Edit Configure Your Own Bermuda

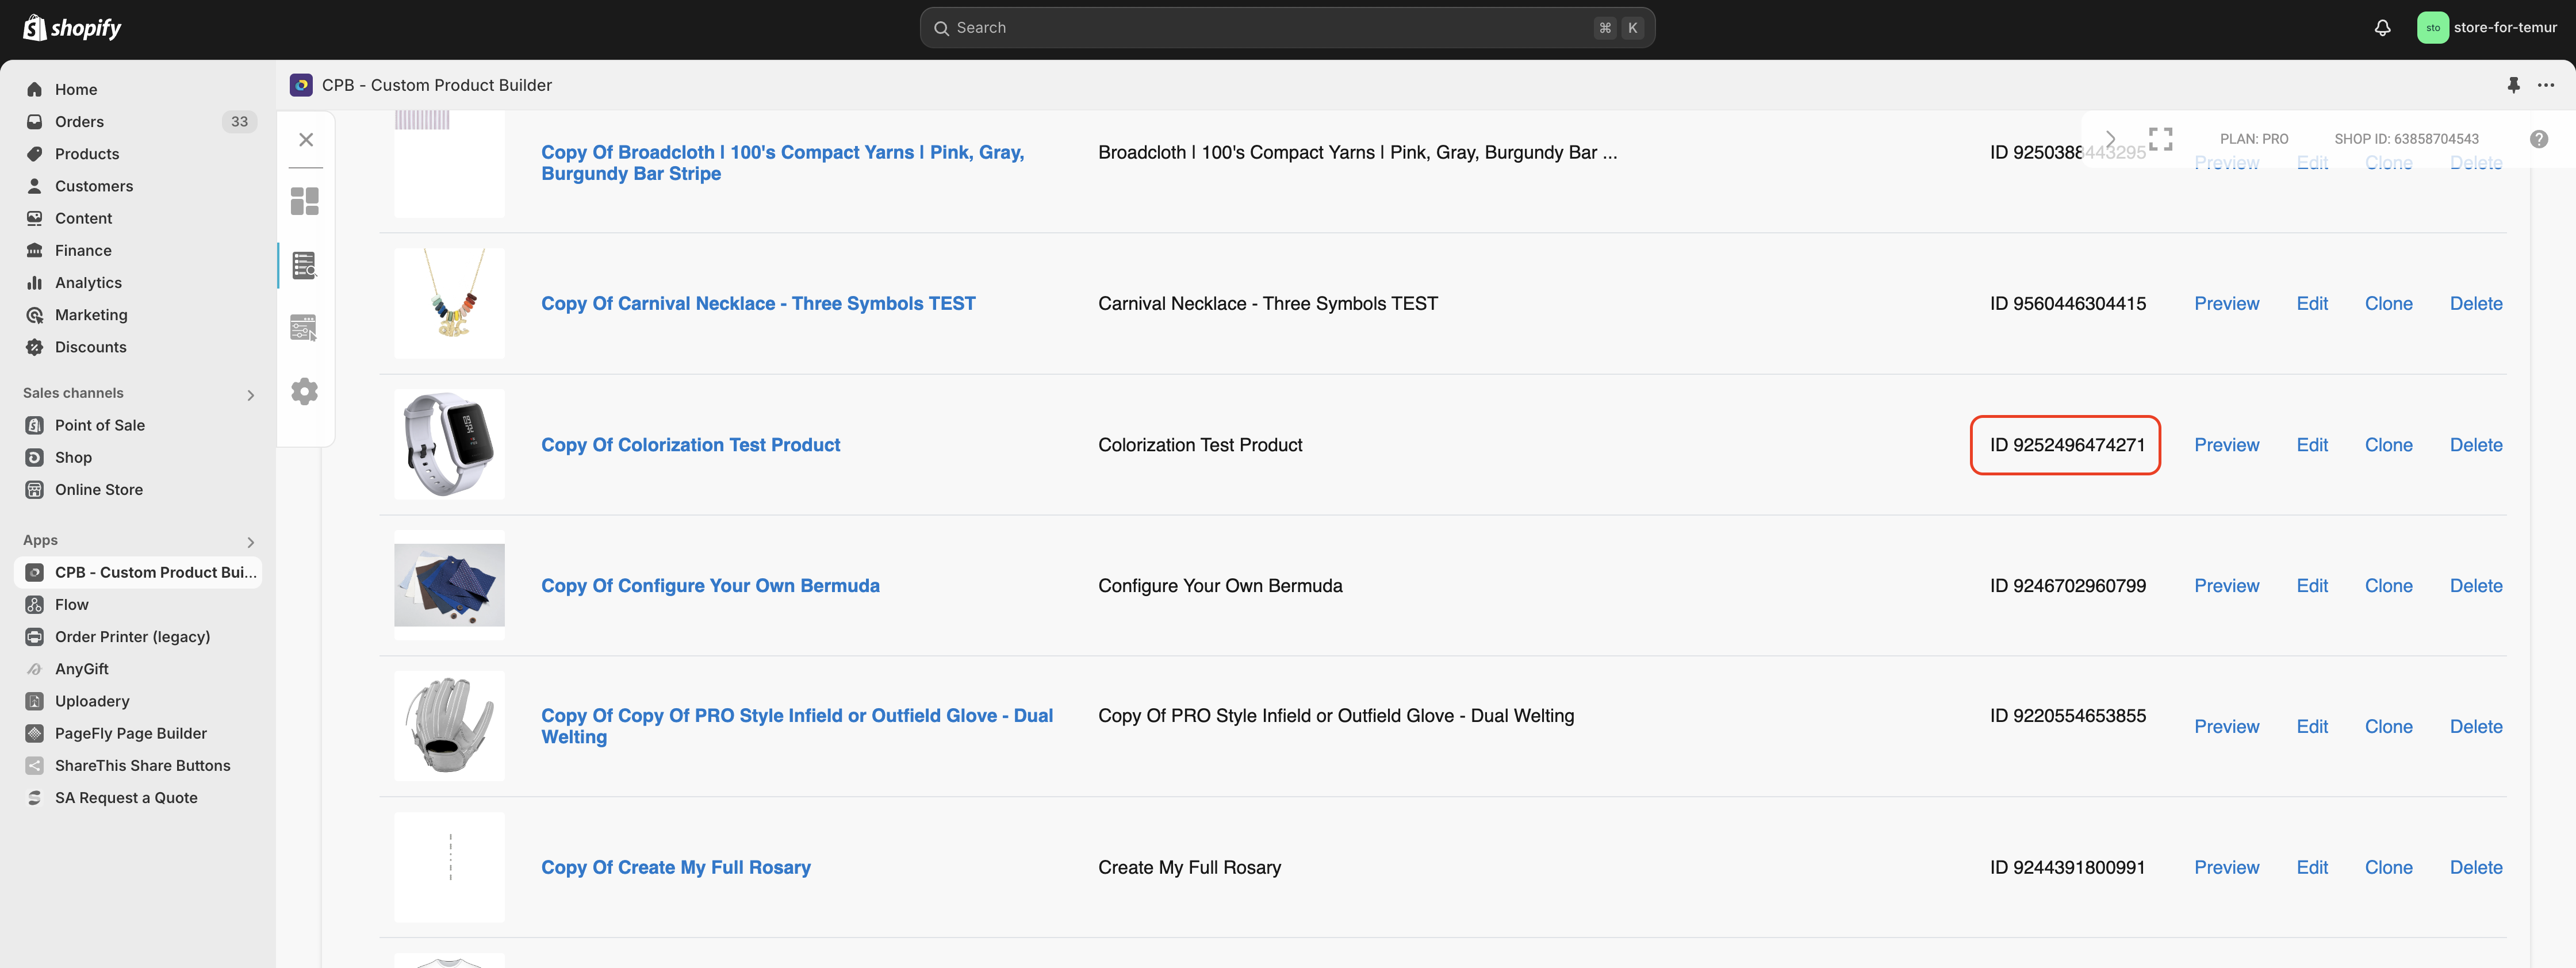(x=2312, y=585)
